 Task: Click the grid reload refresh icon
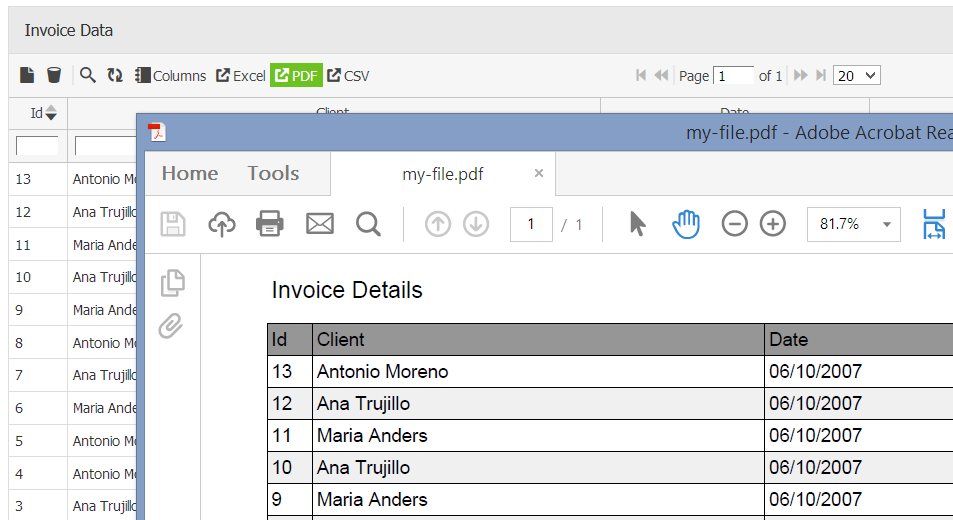tap(115, 75)
